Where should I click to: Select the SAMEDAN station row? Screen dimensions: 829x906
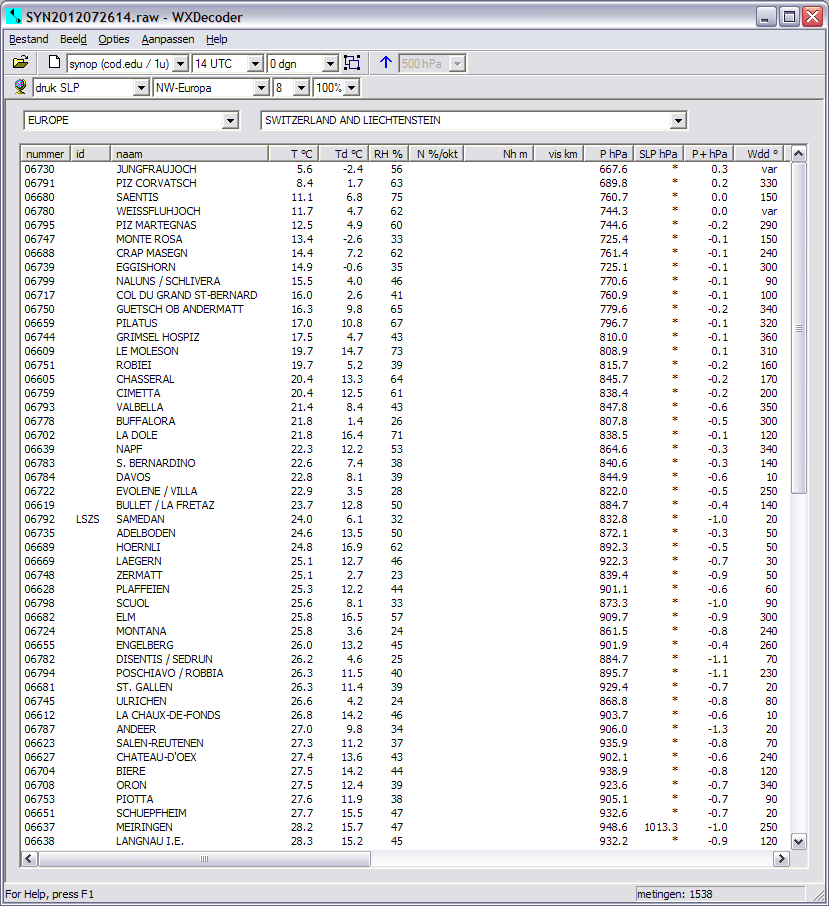pos(404,519)
